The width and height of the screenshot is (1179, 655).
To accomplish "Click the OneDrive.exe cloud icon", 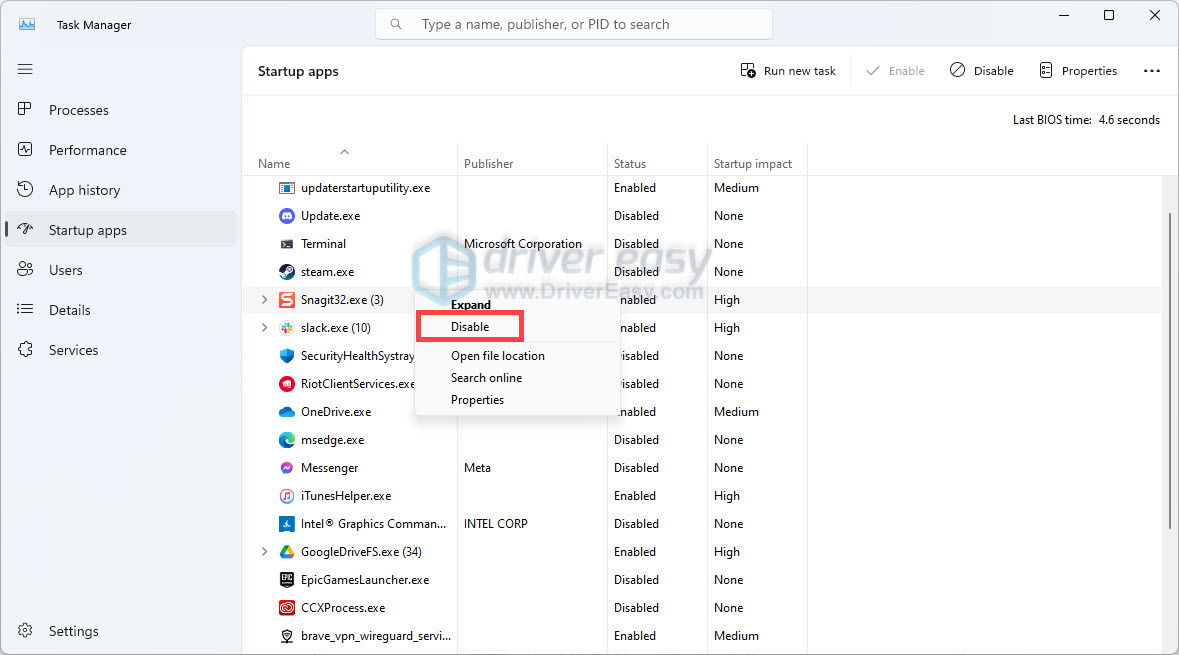I will [x=287, y=412].
